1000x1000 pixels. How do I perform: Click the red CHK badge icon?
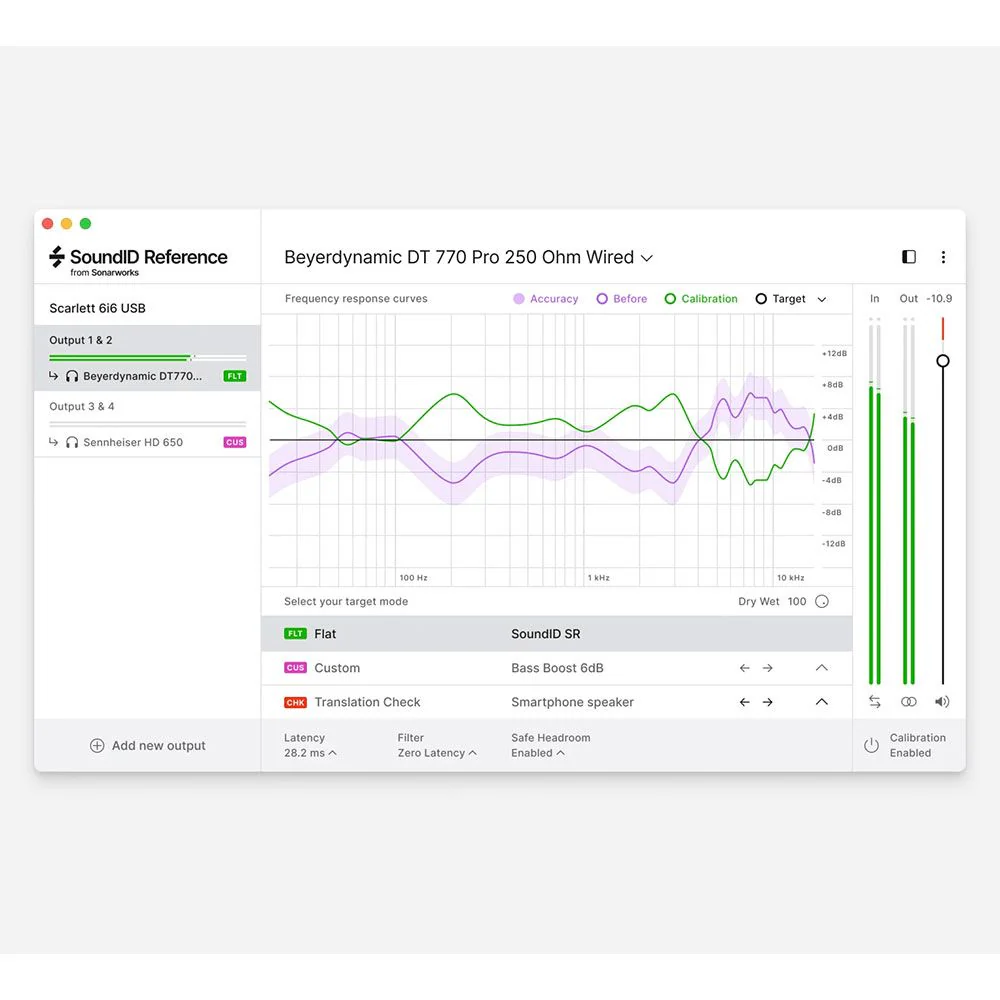coord(295,702)
